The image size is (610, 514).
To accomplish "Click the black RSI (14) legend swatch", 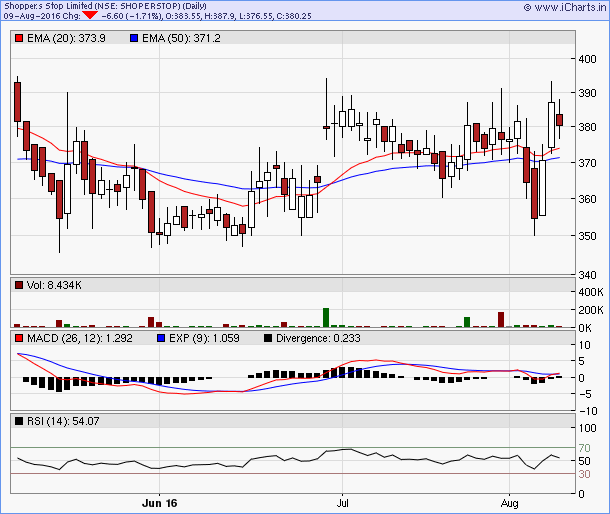I will [x=19, y=421].
